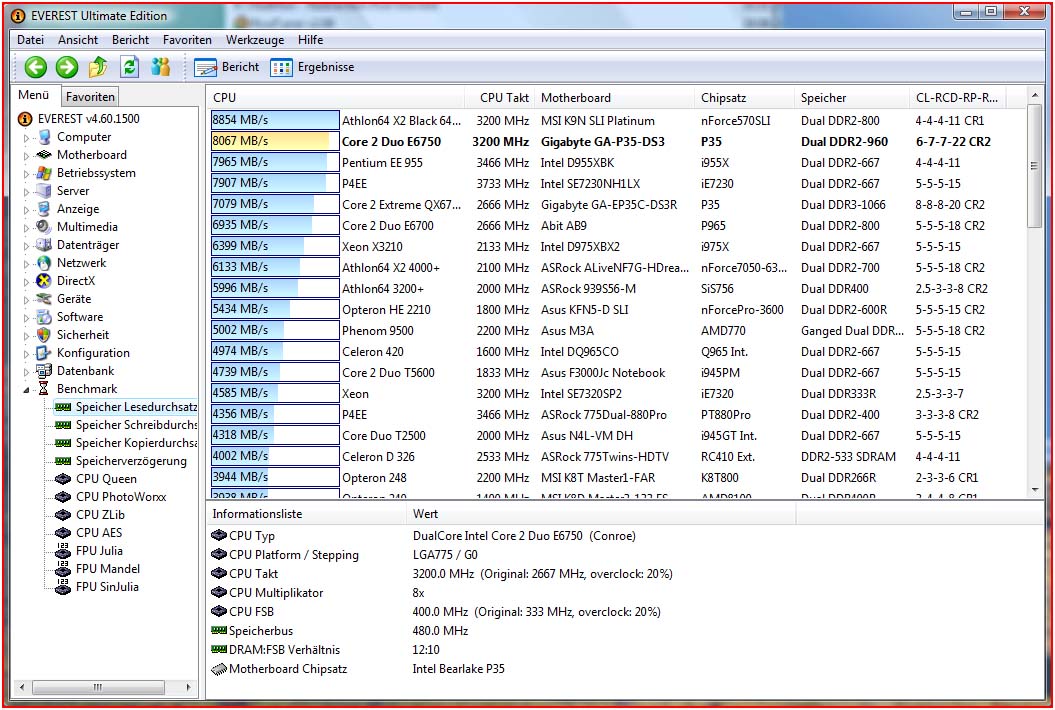Expand the Datenbank tree node
The image size is (1055, 710).
pyautogui.click(x=26, y=371)
